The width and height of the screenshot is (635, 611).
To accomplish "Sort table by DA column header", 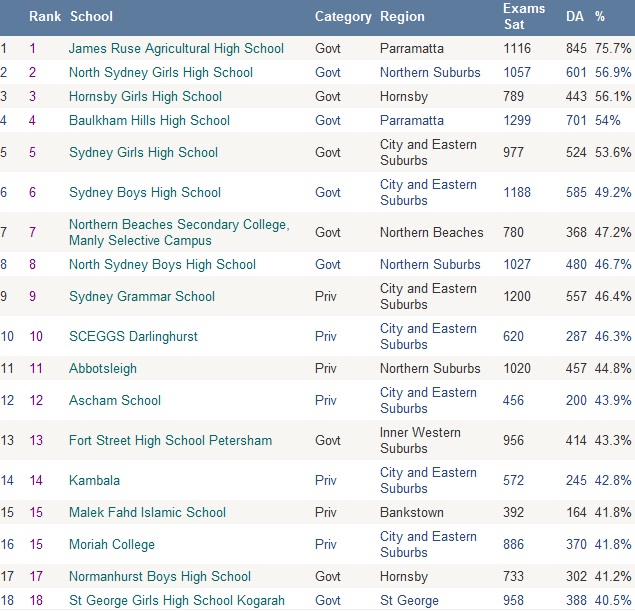I will click(x=575, y=16).
